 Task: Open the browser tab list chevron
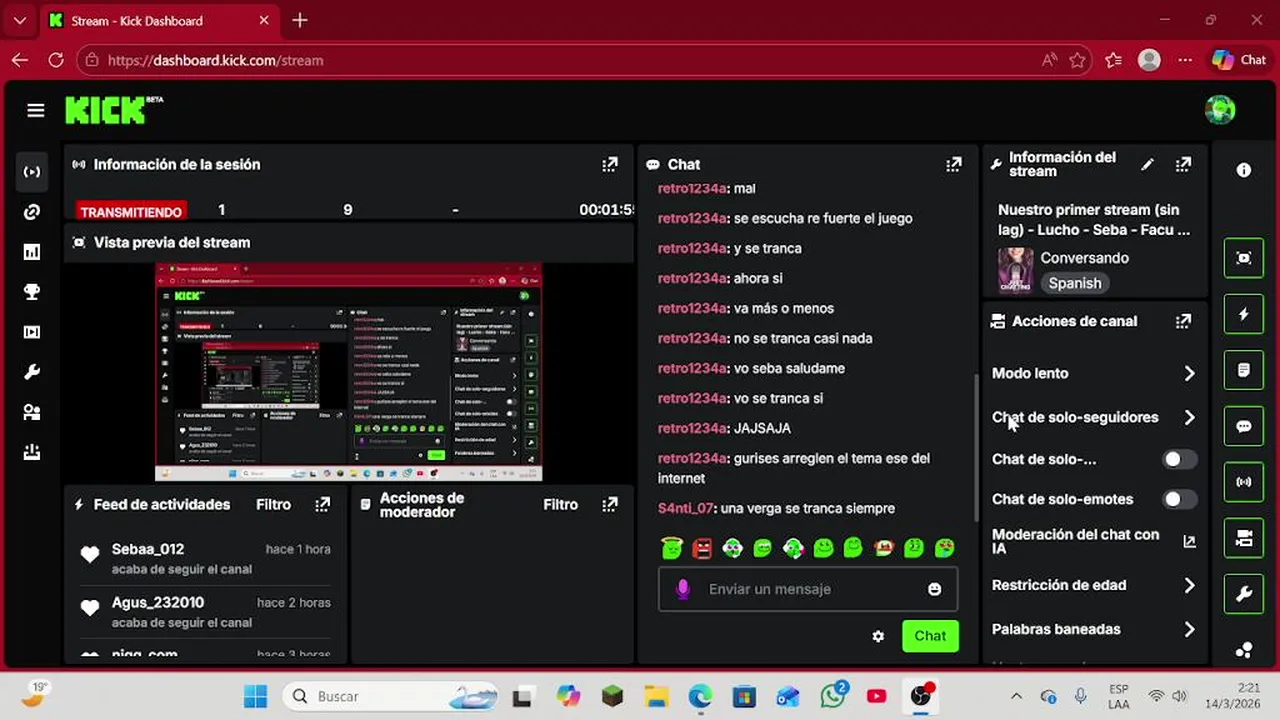pyautogui.click(x=20, y=20)
